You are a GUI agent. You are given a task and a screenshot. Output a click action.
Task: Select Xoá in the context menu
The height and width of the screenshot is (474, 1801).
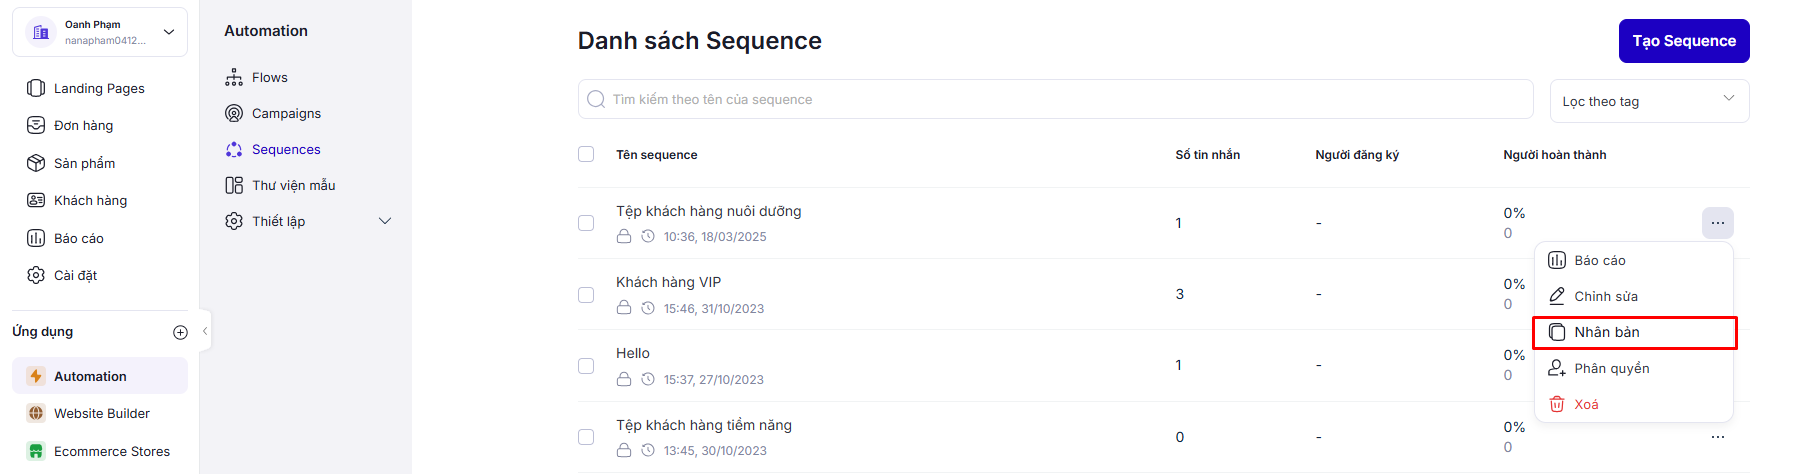click(x=1586, y=404)
